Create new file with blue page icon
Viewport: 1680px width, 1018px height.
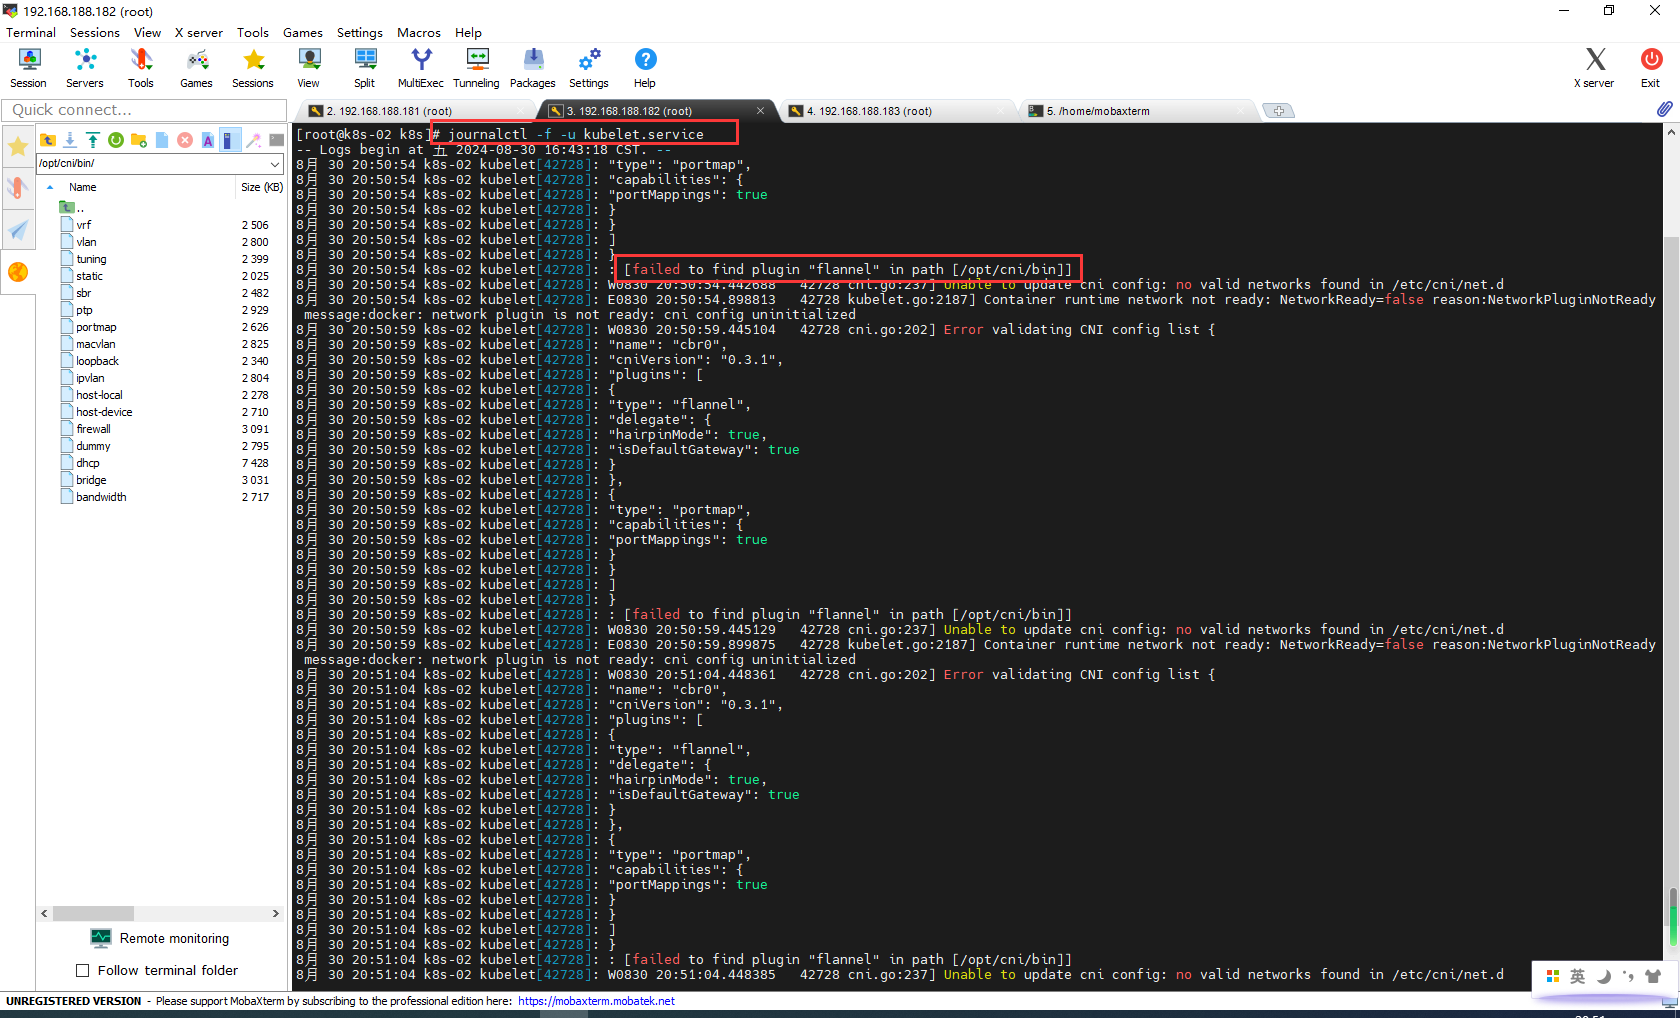pyautogui.click(x=162, y=140)
